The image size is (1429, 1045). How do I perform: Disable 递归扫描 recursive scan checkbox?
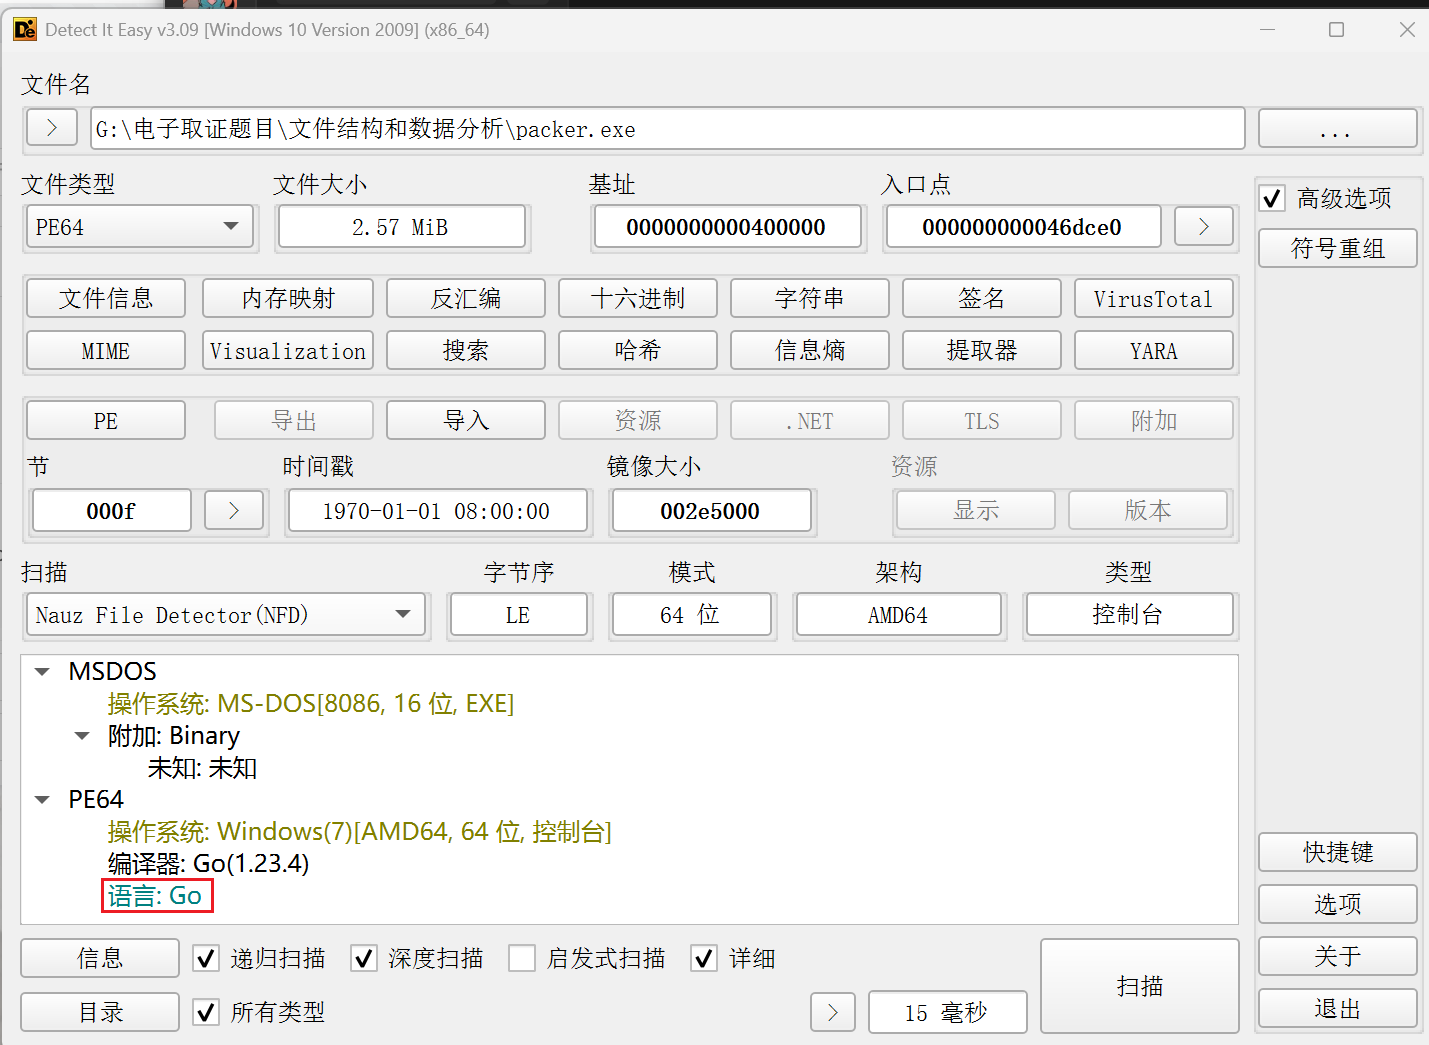pyautogui.click(x=206, y=959)
